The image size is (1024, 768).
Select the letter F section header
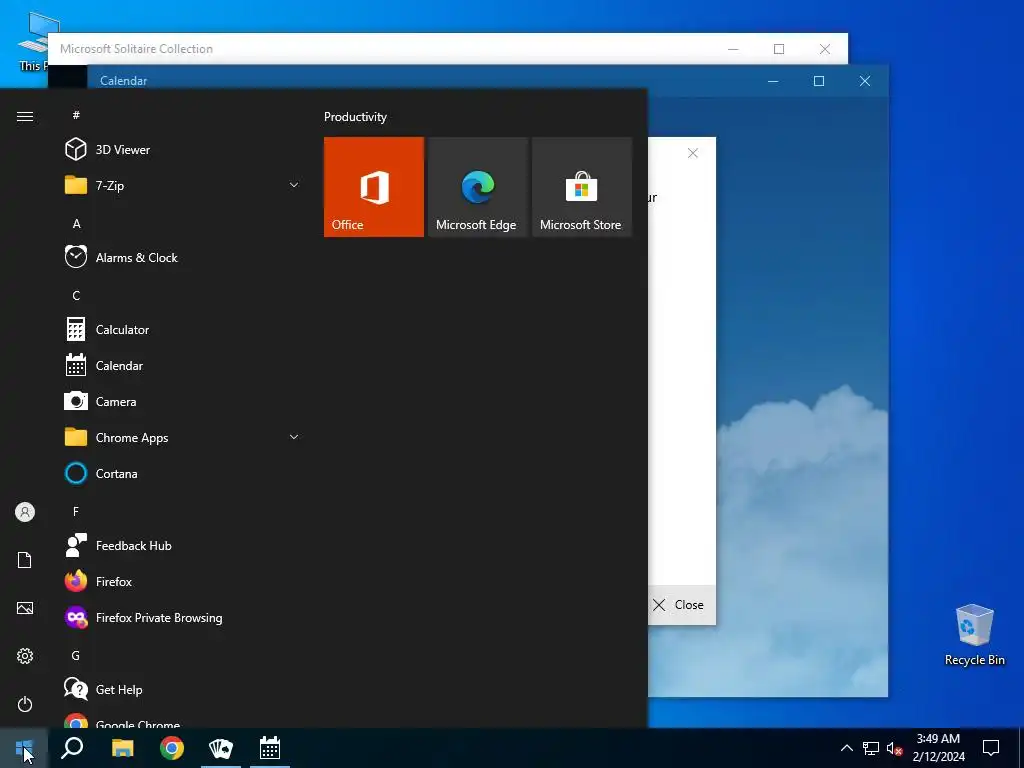coord(76,511)
